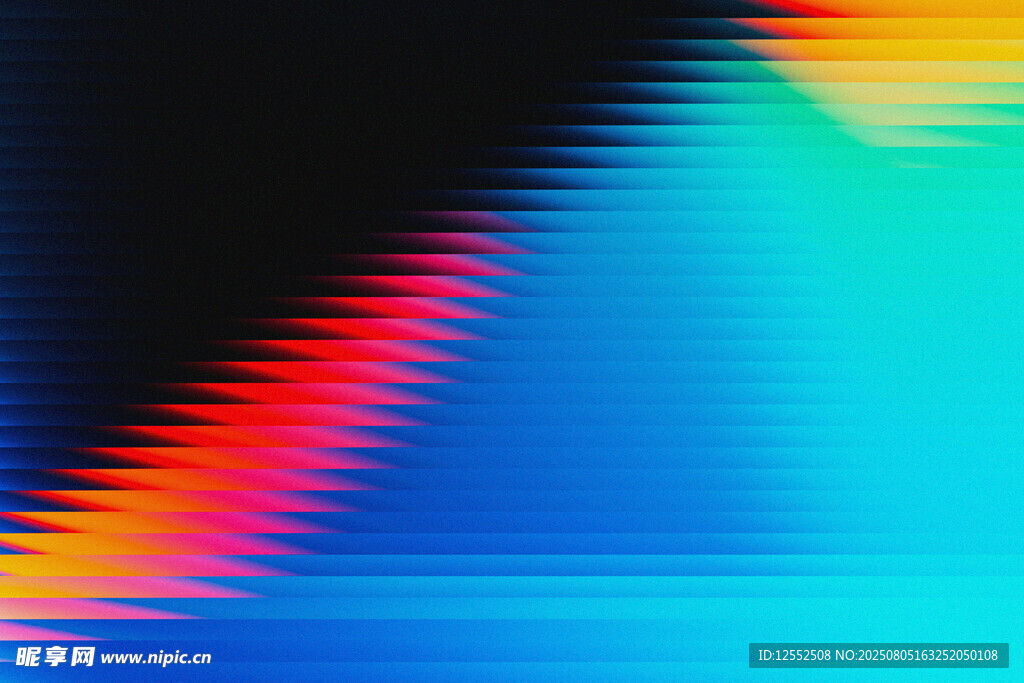Click the 昵享网 logo watermark
The width and height of the screenshot is (1024, 683).
coord(55,657)
